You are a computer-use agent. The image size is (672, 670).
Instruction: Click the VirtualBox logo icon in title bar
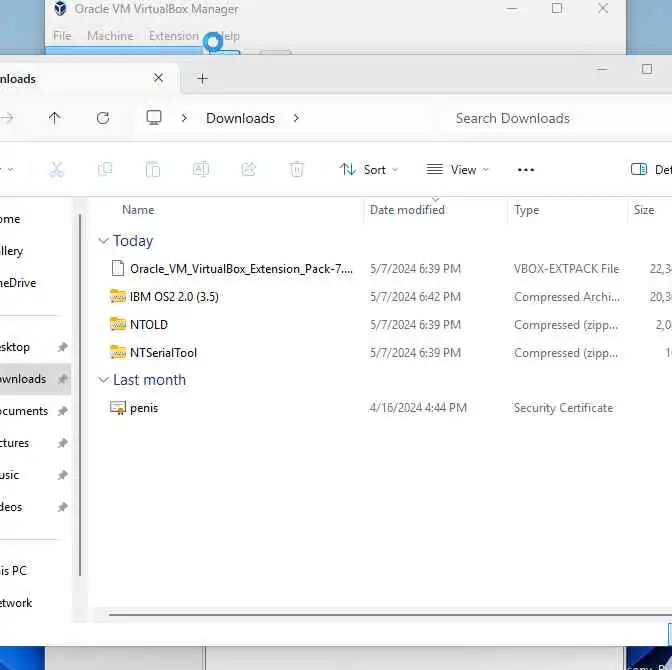coord(60,9)
